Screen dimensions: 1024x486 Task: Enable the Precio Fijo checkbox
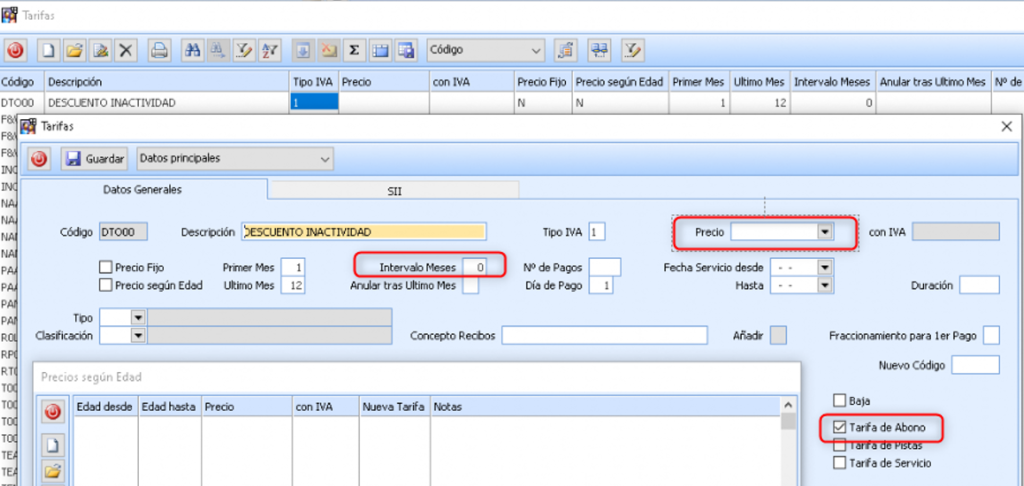click(106, 267)
